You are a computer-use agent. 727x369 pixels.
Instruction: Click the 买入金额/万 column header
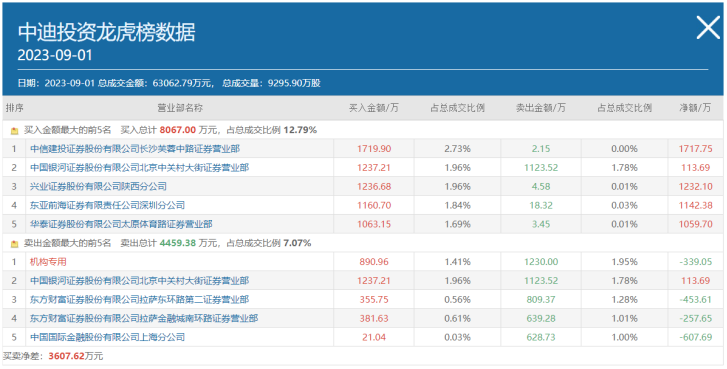pos(374,108)
